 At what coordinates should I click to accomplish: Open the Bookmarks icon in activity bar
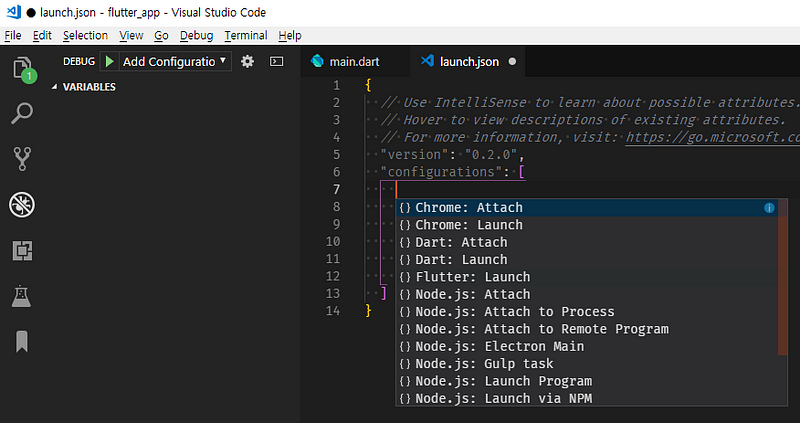pos(22,341)
